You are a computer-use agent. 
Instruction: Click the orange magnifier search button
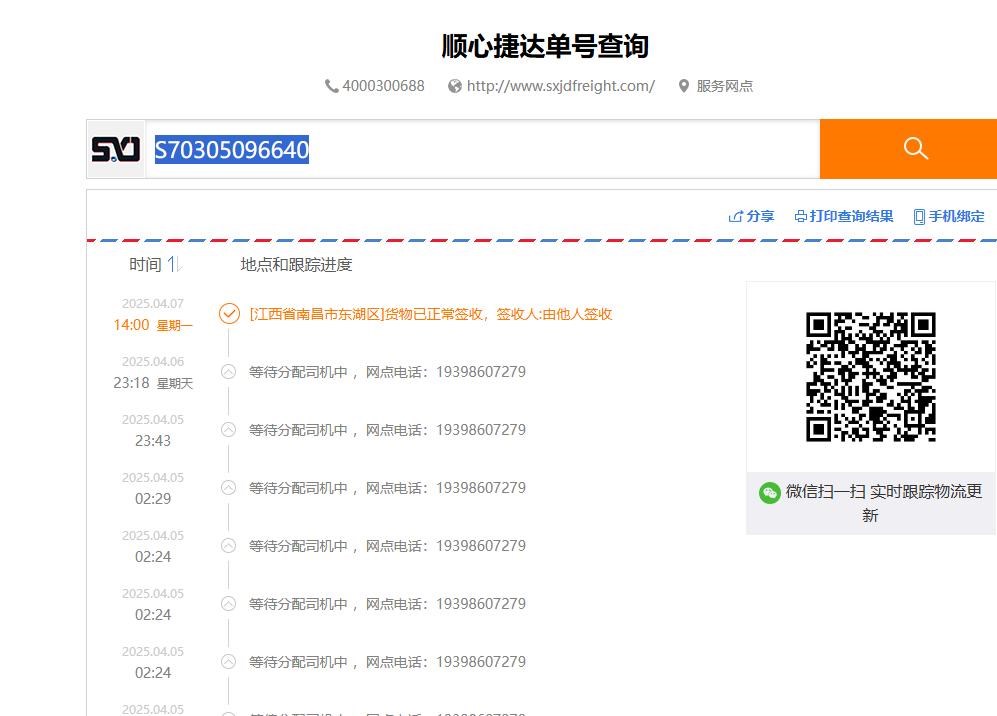(915, 149)
